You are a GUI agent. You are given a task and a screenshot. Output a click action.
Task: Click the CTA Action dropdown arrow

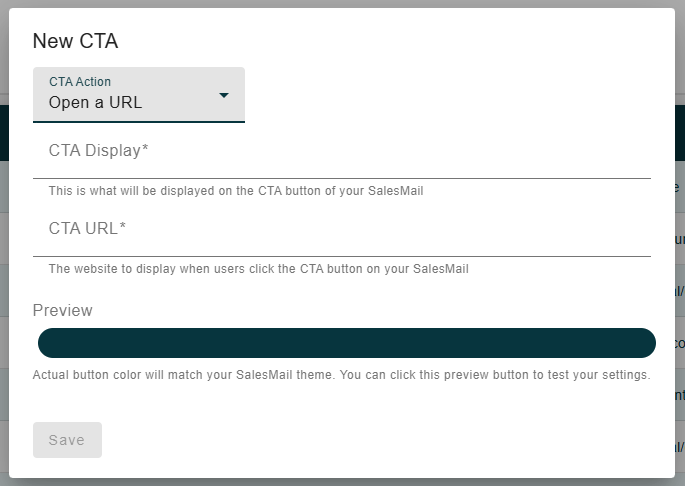[224, 95]
